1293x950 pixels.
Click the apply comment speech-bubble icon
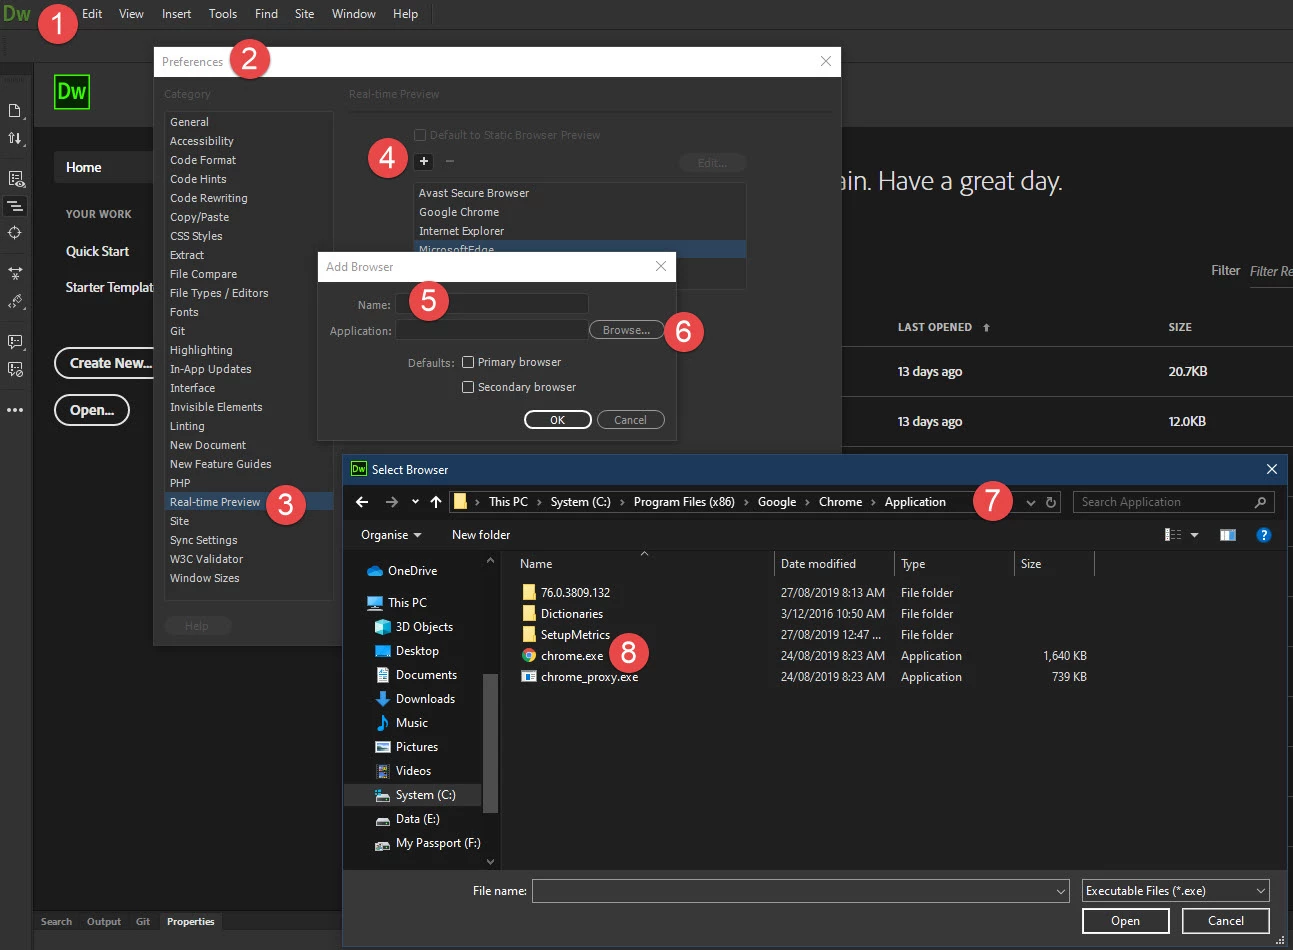(x=15, y=342)
